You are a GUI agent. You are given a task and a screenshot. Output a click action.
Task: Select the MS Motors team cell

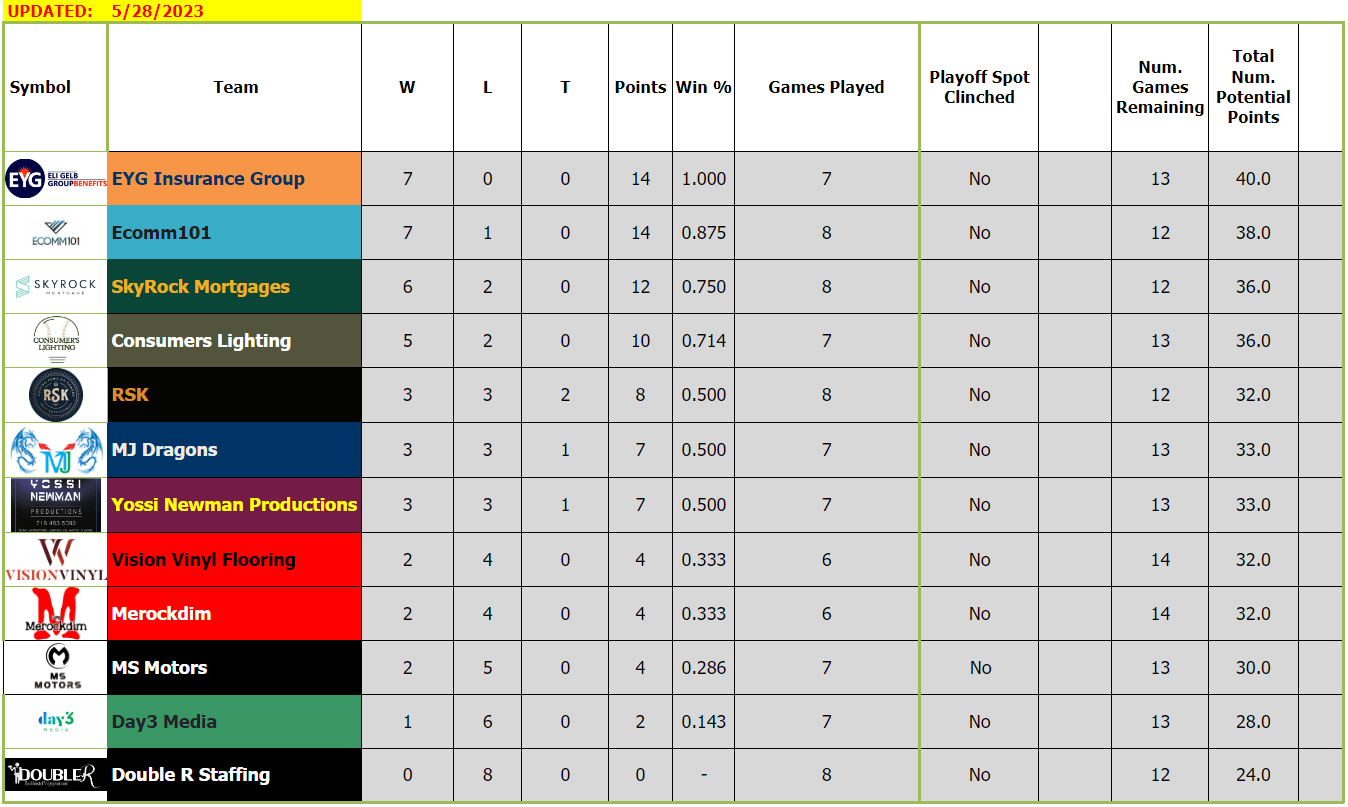(234, 668)
